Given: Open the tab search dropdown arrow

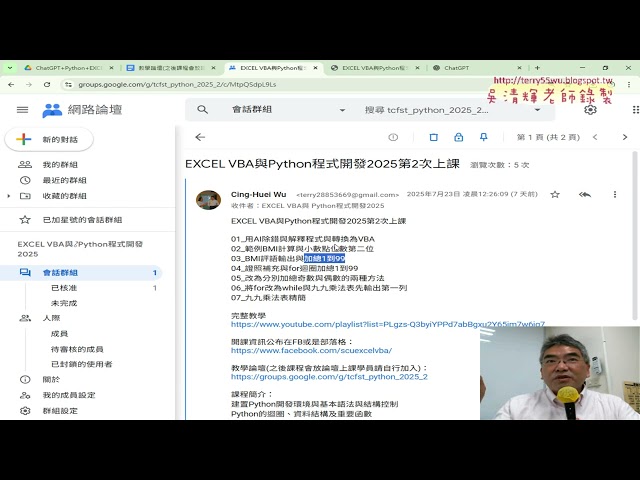Looking at the screenshot, I should (x=10, y=68).
